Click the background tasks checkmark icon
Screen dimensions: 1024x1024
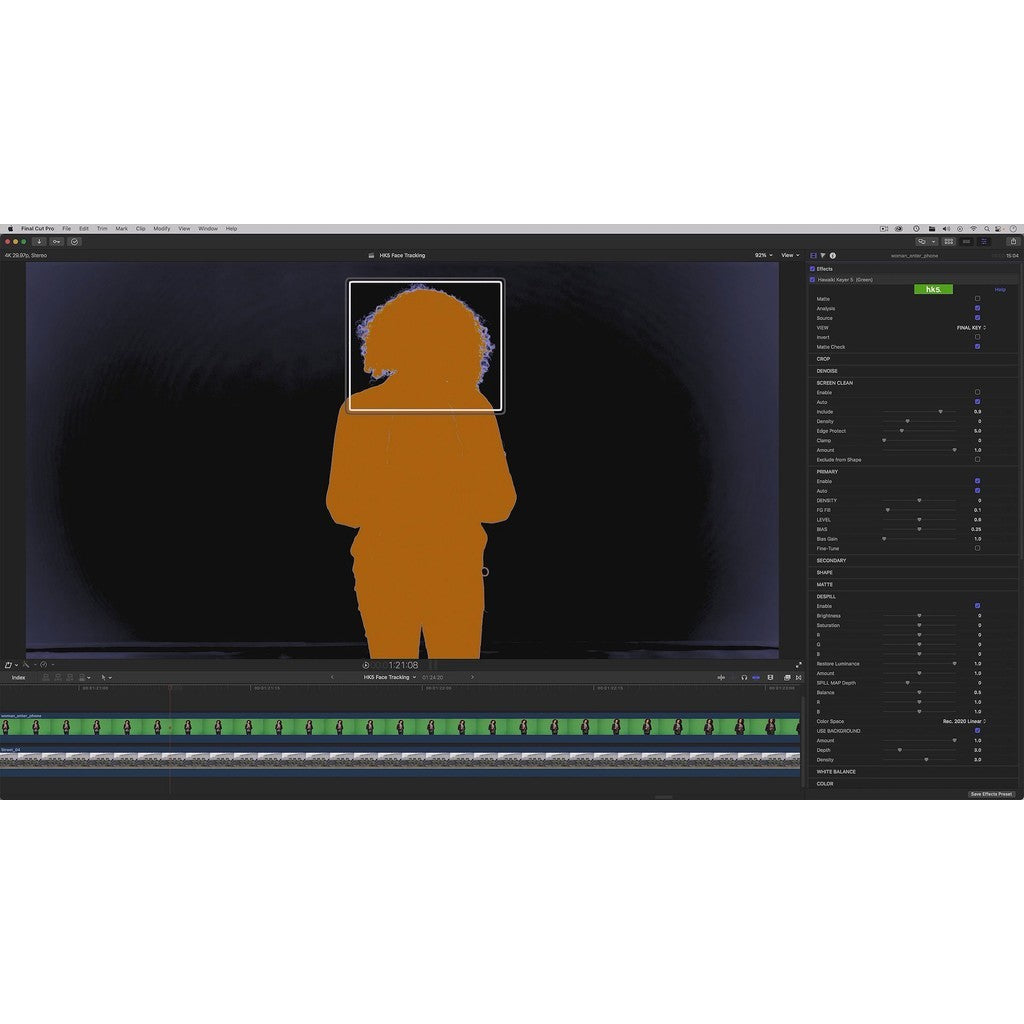pyautogui.click(x=74, y=242)
